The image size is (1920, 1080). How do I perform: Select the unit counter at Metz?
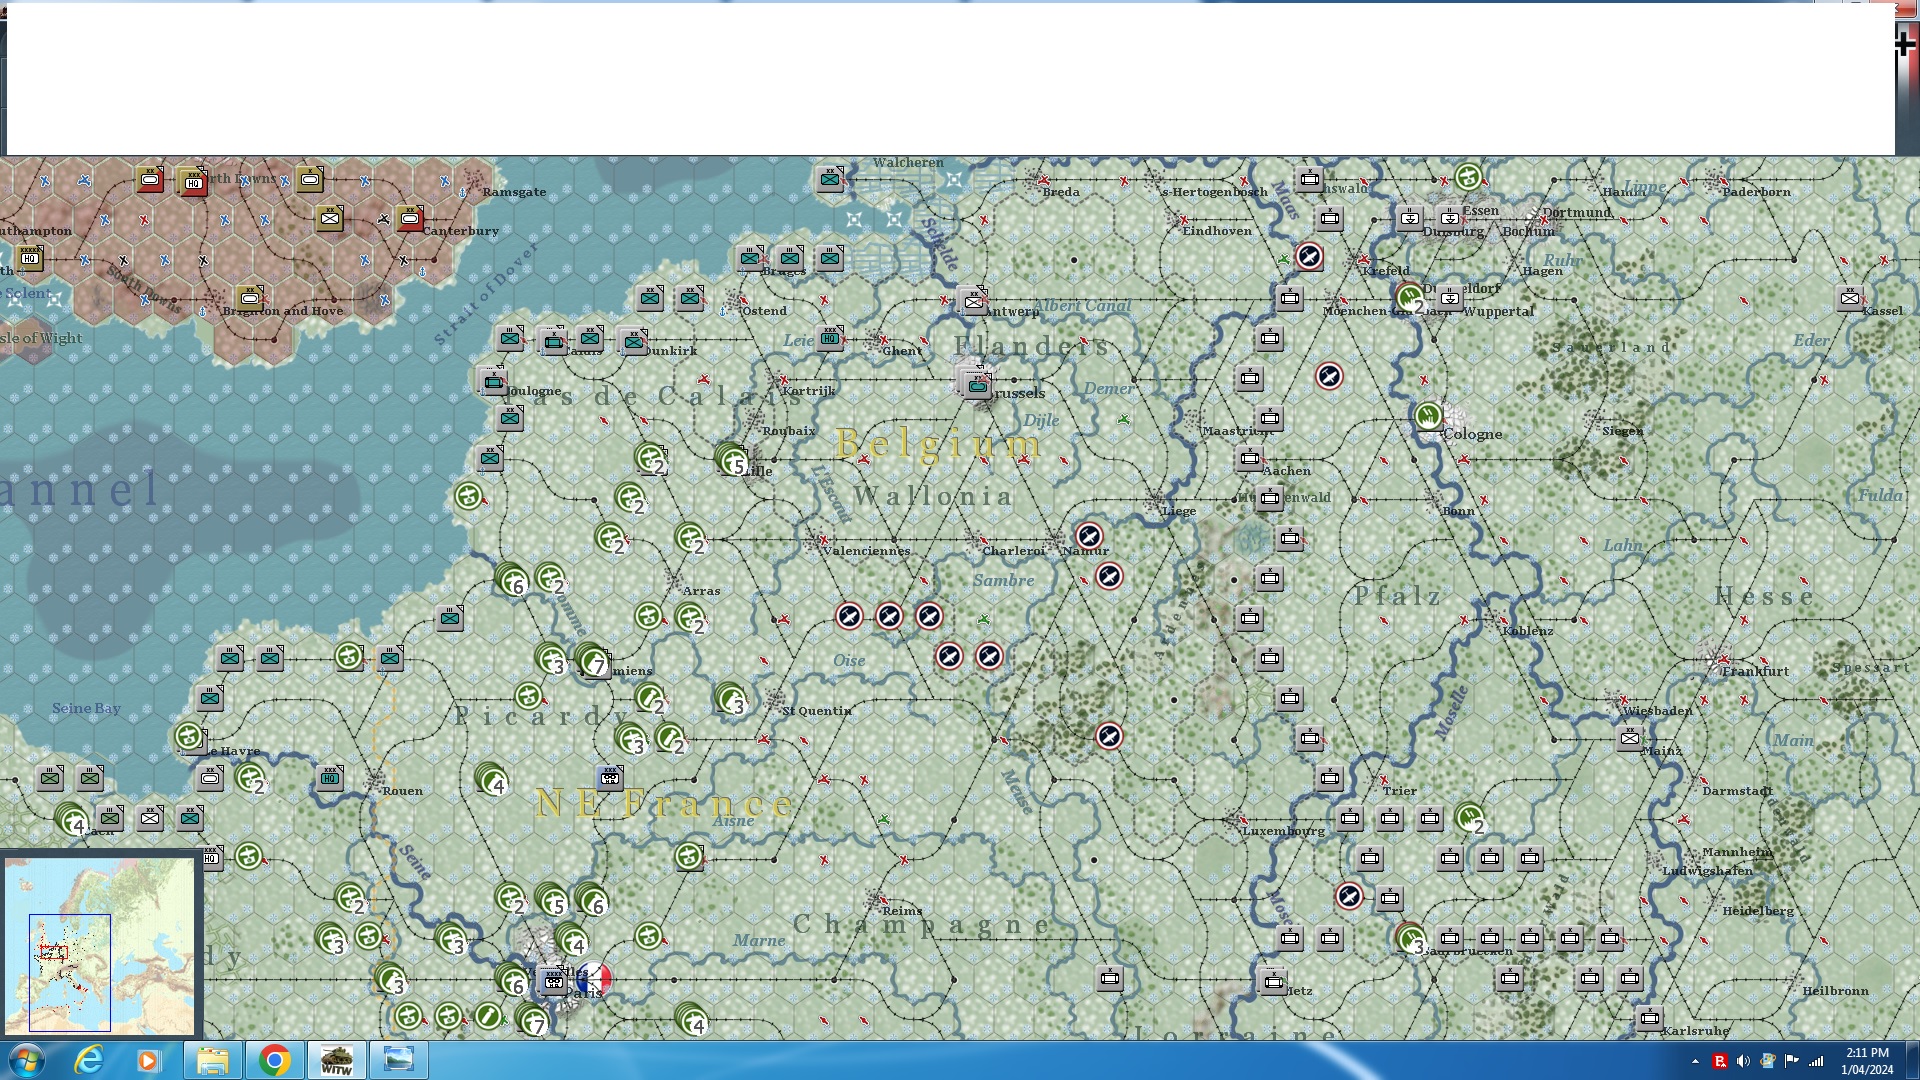pos(1273,981)
